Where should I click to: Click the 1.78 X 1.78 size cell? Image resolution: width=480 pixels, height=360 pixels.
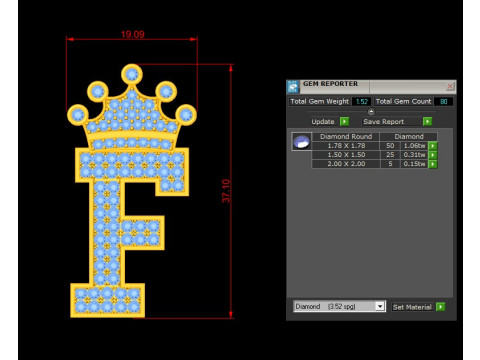click(346, 146)
